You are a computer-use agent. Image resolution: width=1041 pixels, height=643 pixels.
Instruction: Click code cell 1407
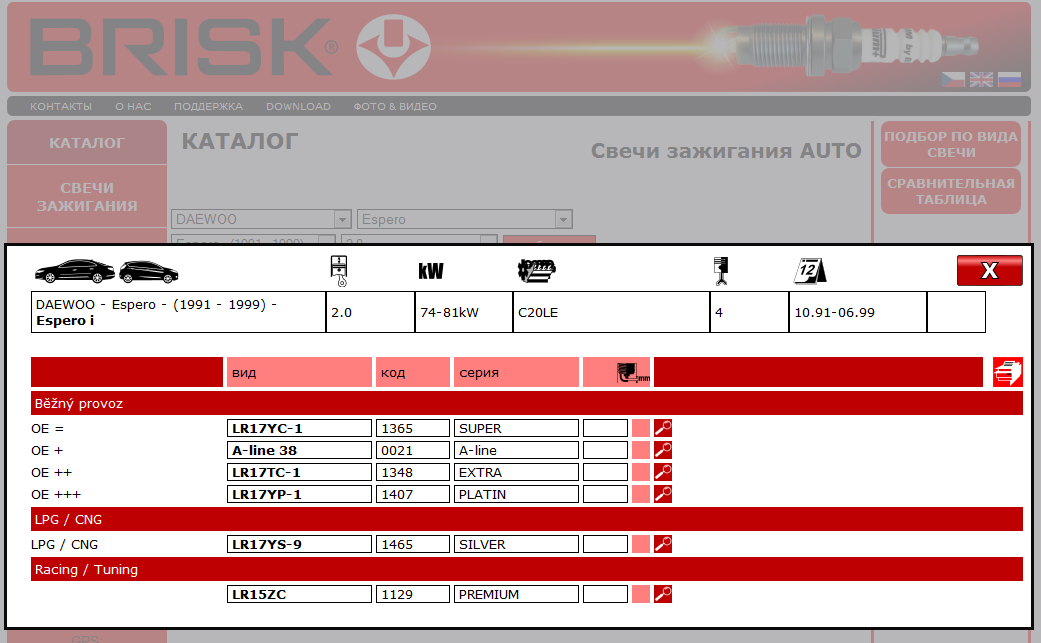click(x=413, y=494)
